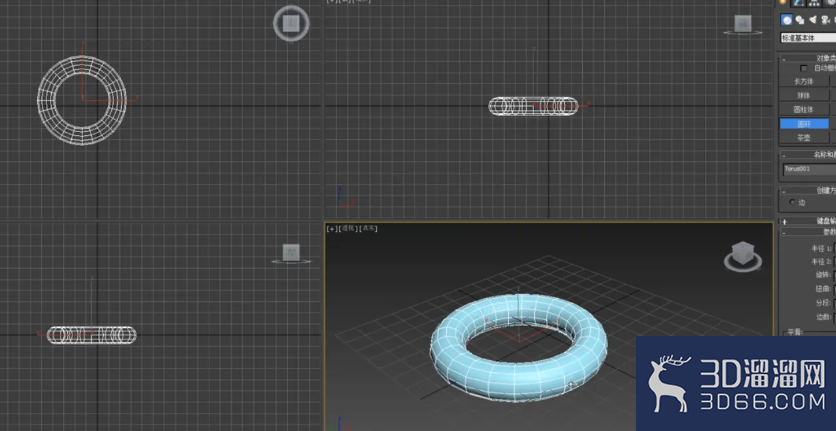
Task: Click the 分段 parameter label
Action: click(x=823, y=303)
